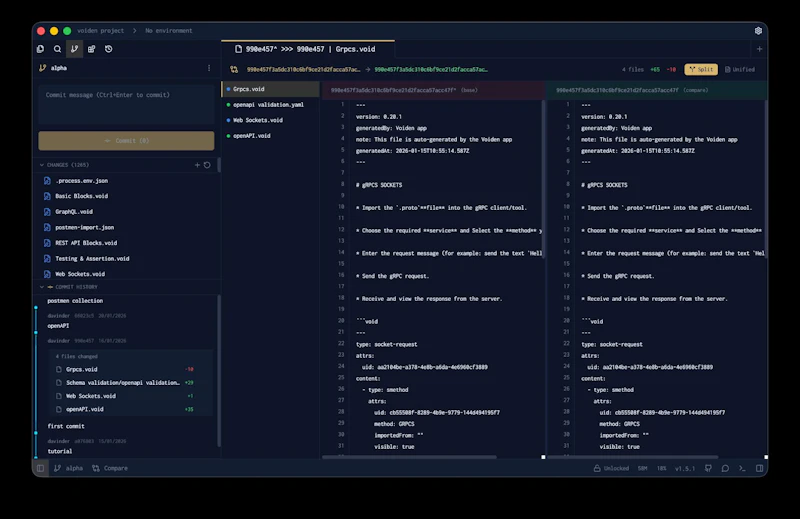Image resolution: width=800 pixels, height=519 pixels.
Task: Toggle left sidebar icon in status bar
Action: point(40,468)
